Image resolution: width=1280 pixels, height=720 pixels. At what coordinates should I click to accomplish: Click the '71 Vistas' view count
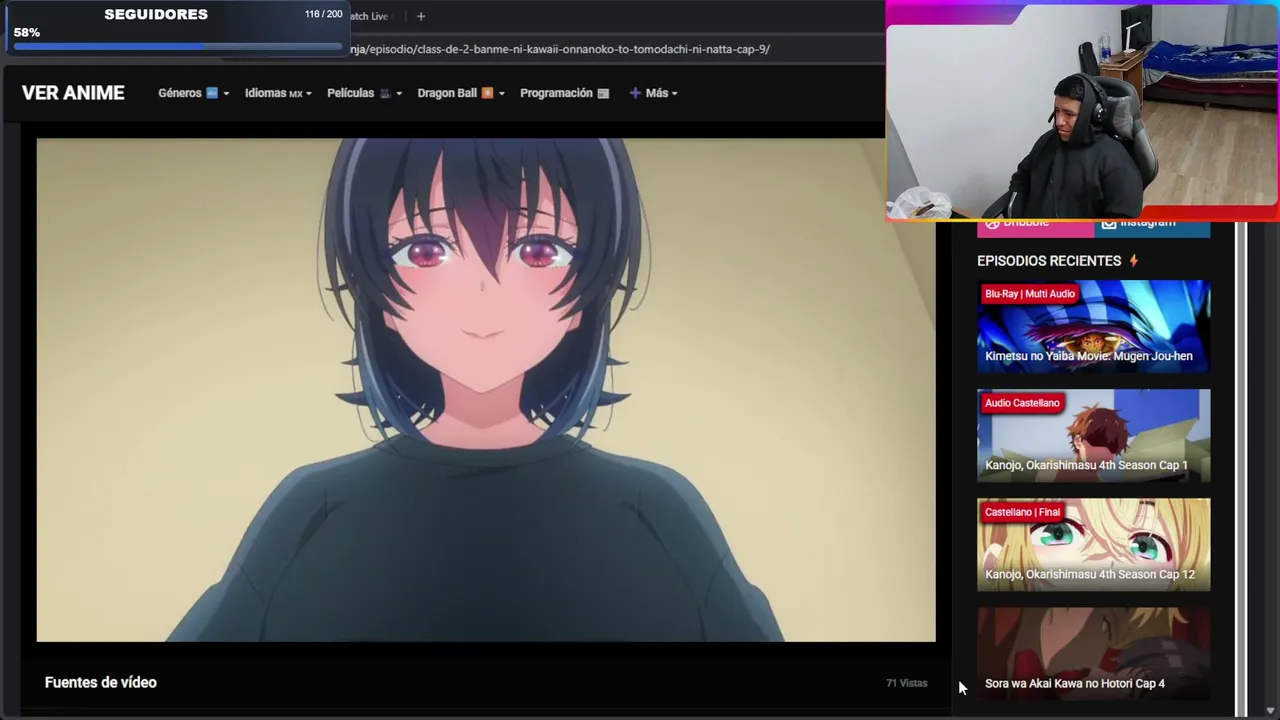pos(907,683)
